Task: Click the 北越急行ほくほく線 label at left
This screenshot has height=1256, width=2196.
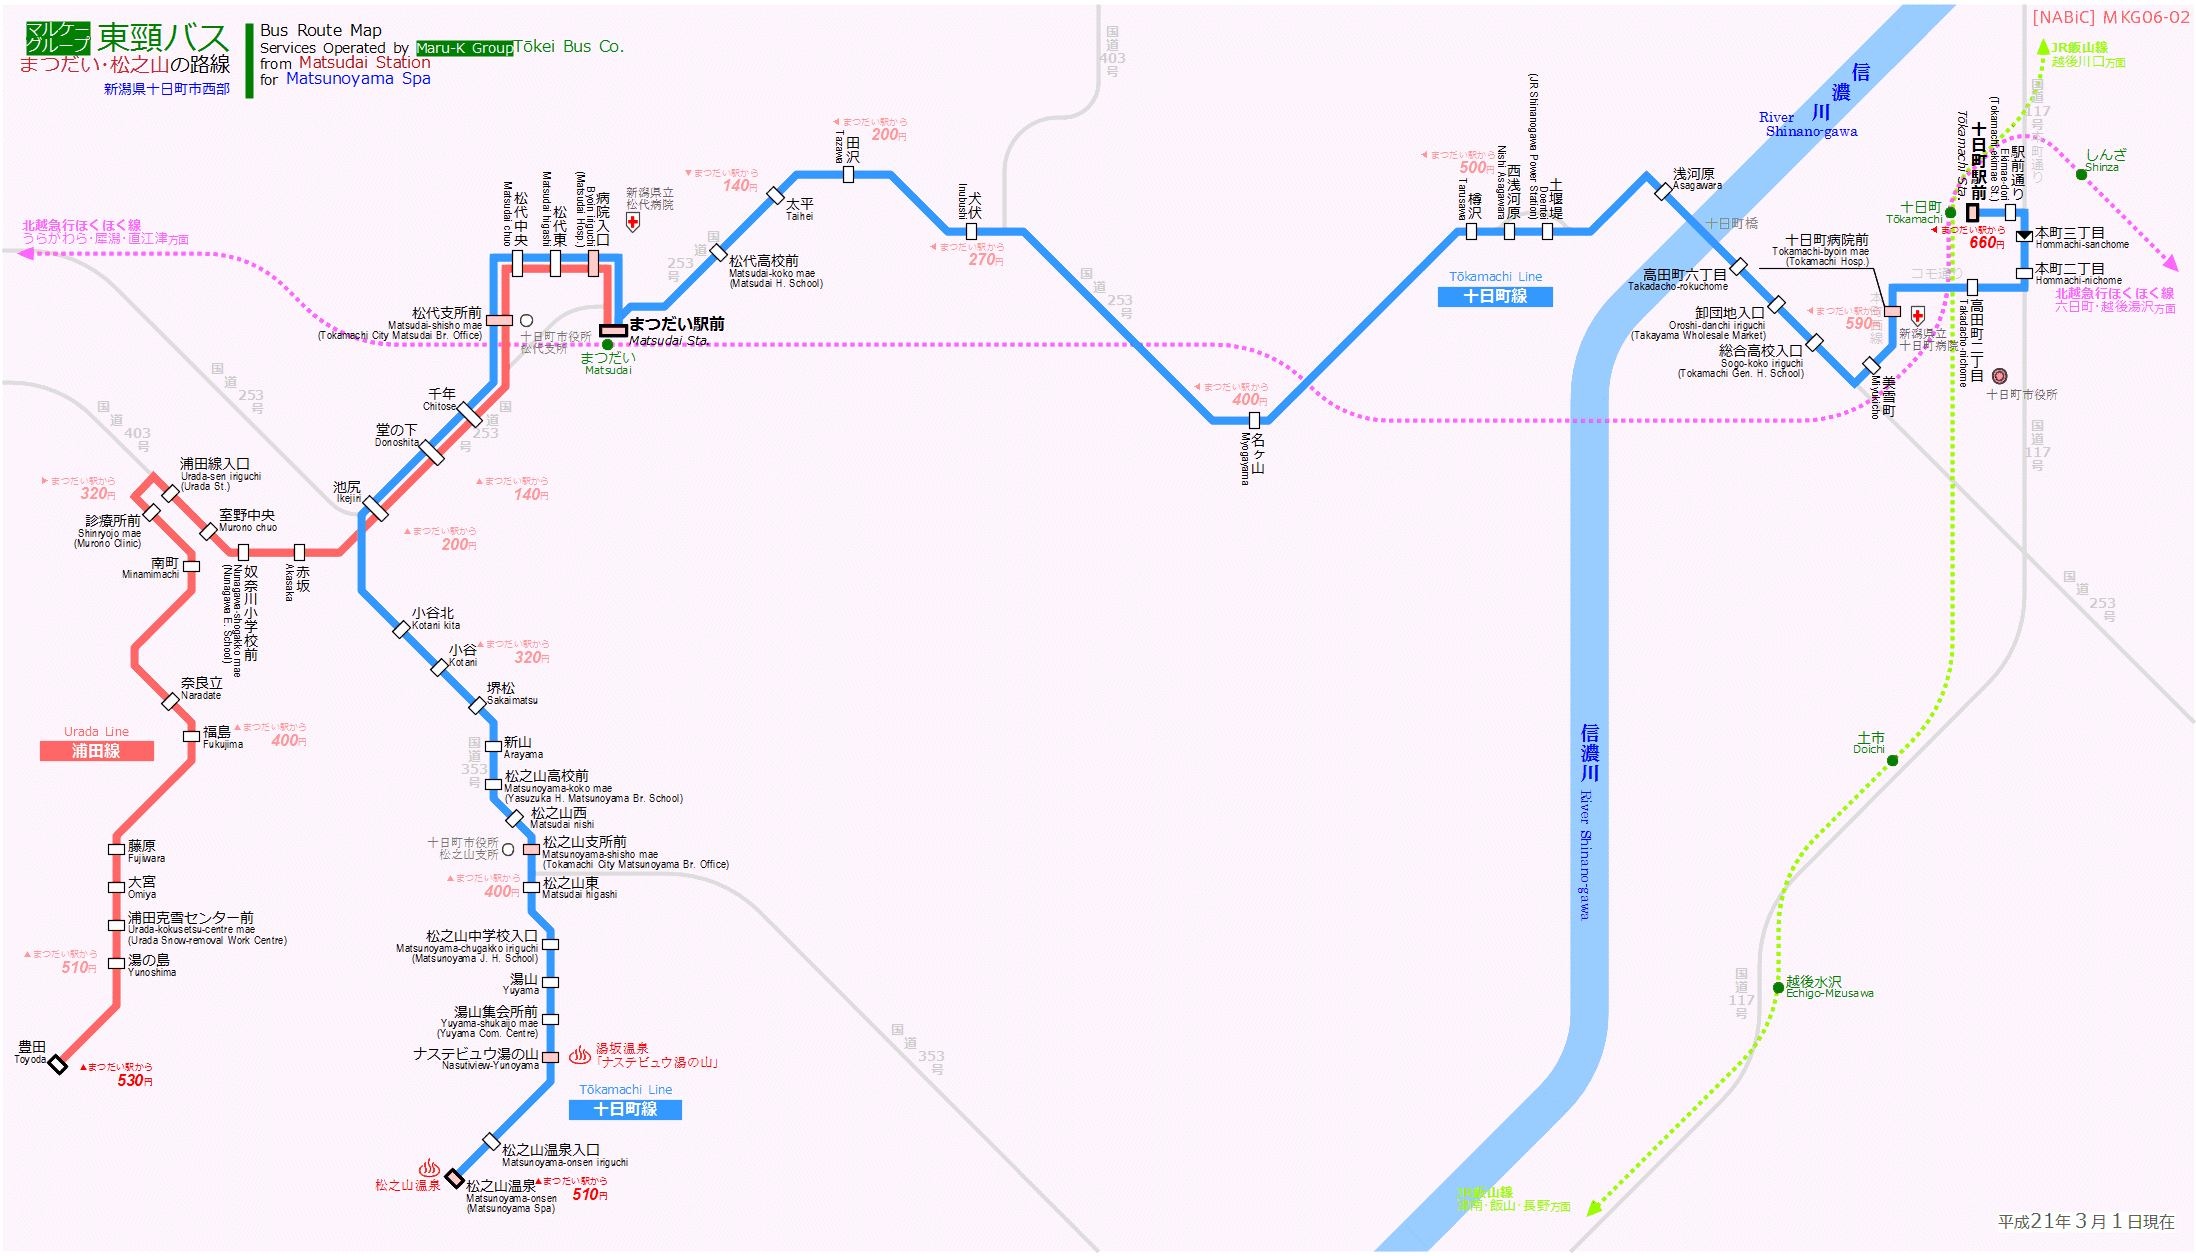Action: coord(82,225)
